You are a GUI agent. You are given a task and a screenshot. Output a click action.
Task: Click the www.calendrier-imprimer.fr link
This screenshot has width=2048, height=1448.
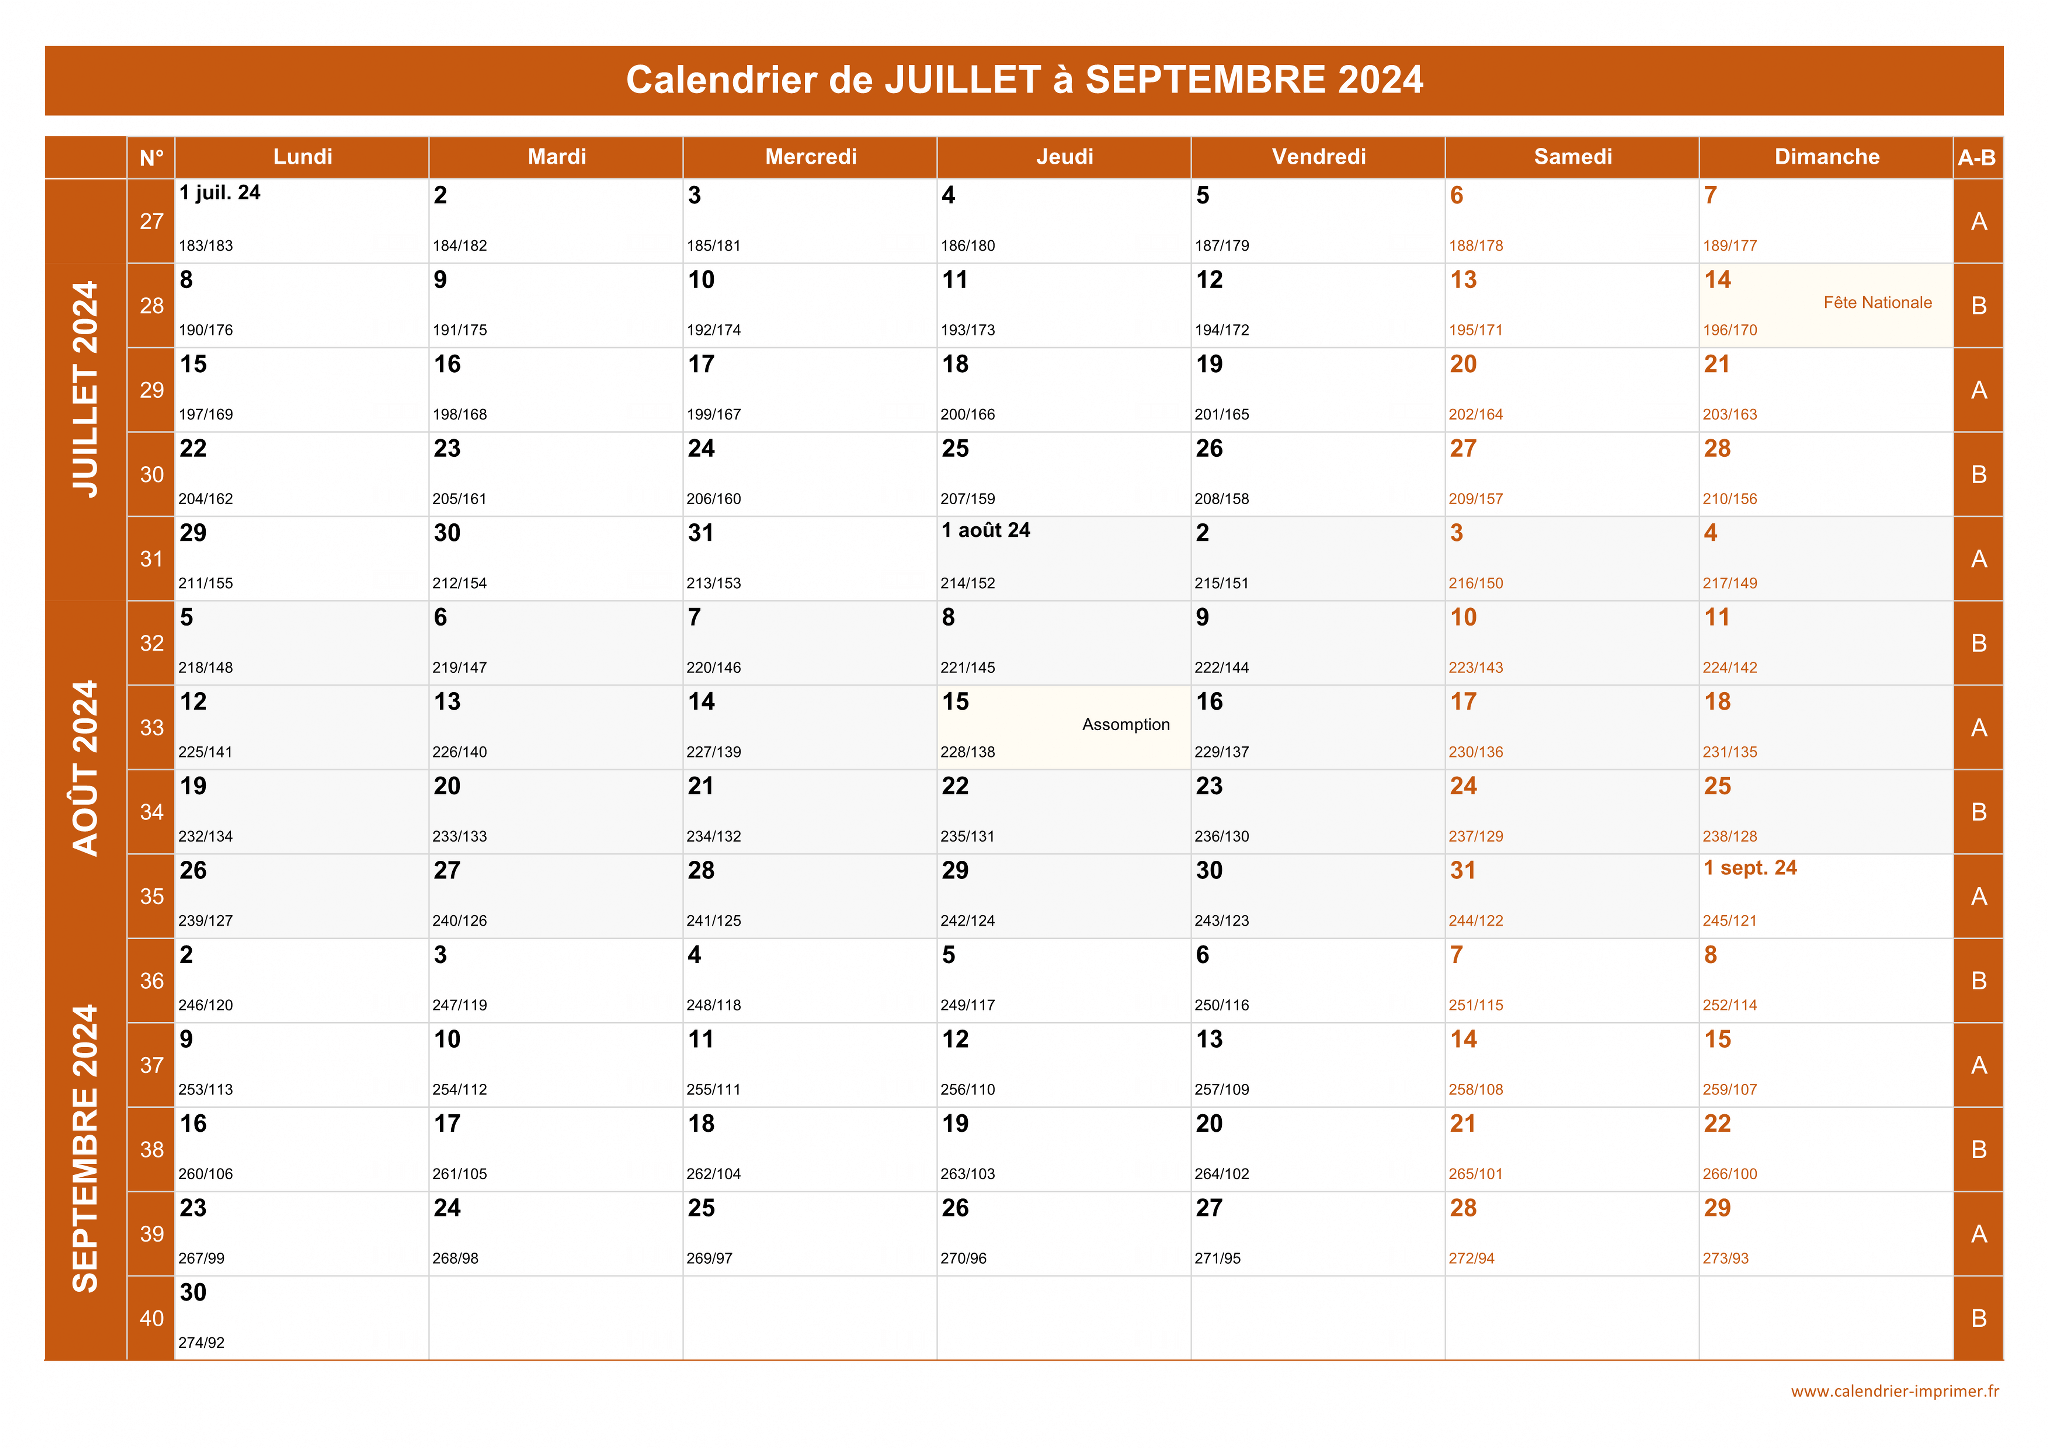pyautogui.click(x=1894, y=1391)
